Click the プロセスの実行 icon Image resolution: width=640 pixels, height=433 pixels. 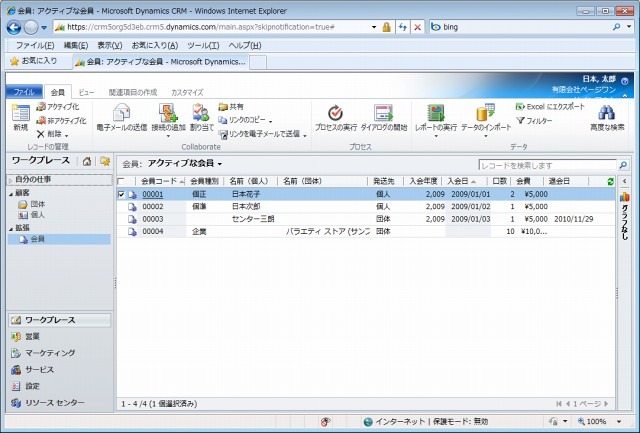point(336,113)
